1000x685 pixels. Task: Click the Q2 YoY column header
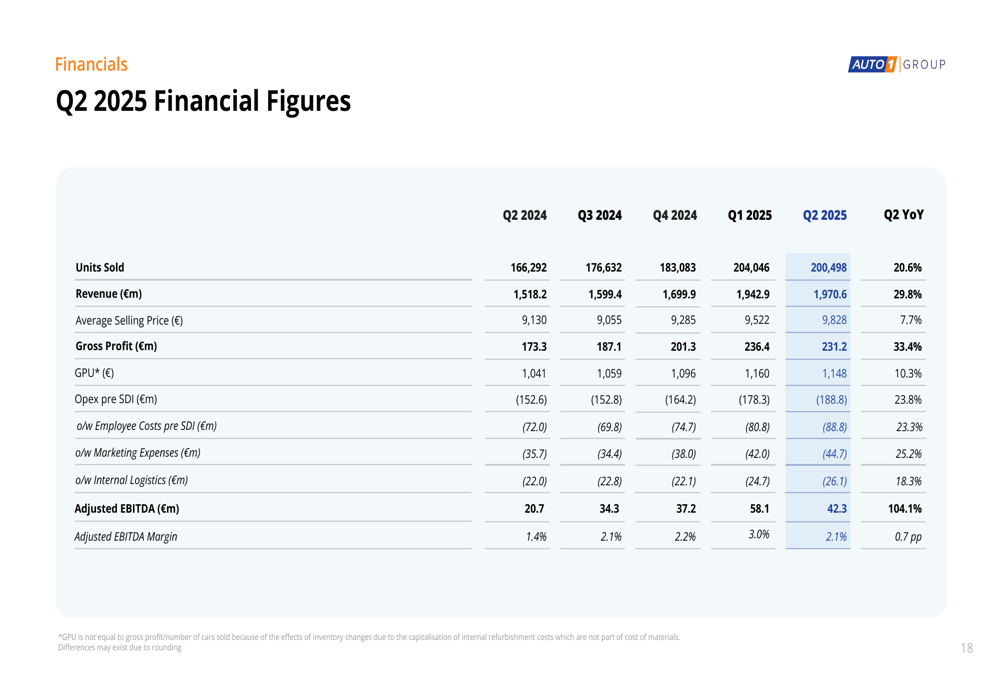click(x=903, y=215)
